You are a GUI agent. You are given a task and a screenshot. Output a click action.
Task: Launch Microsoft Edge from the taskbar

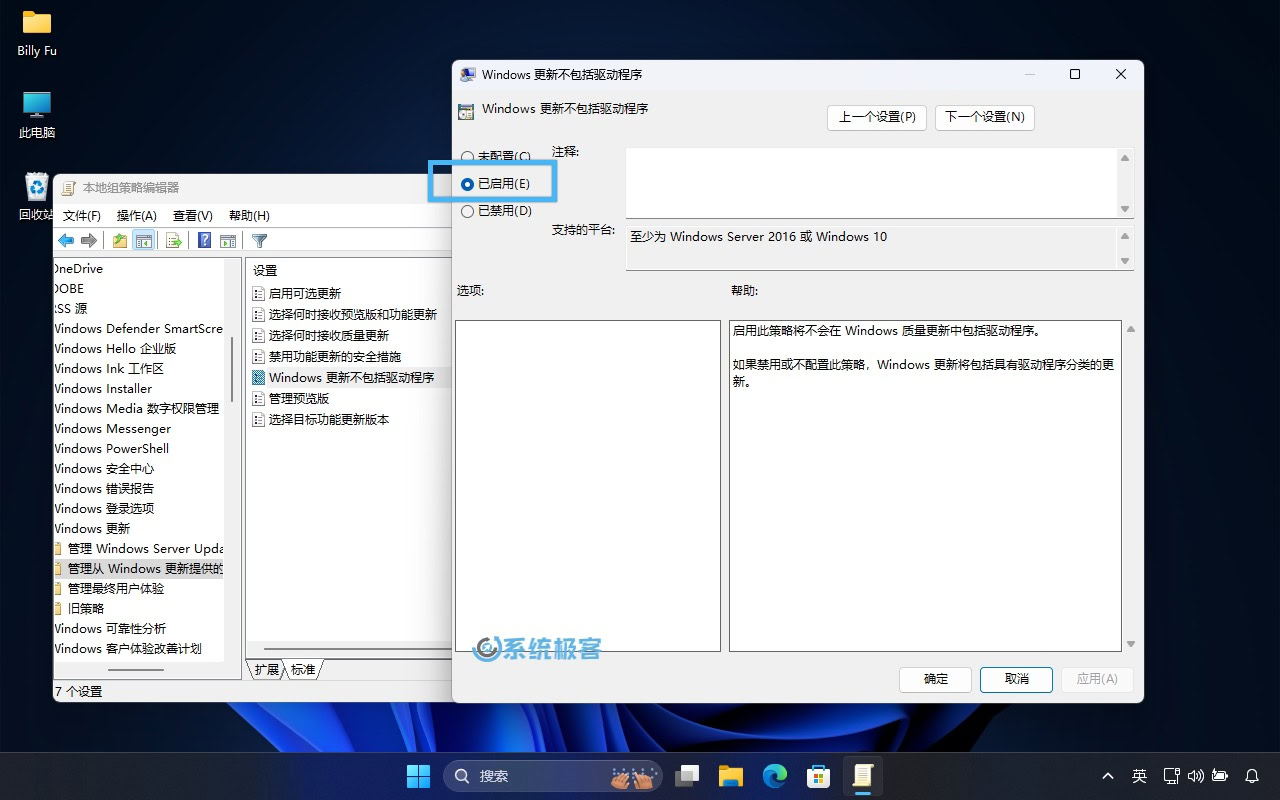tap(775, 776)
